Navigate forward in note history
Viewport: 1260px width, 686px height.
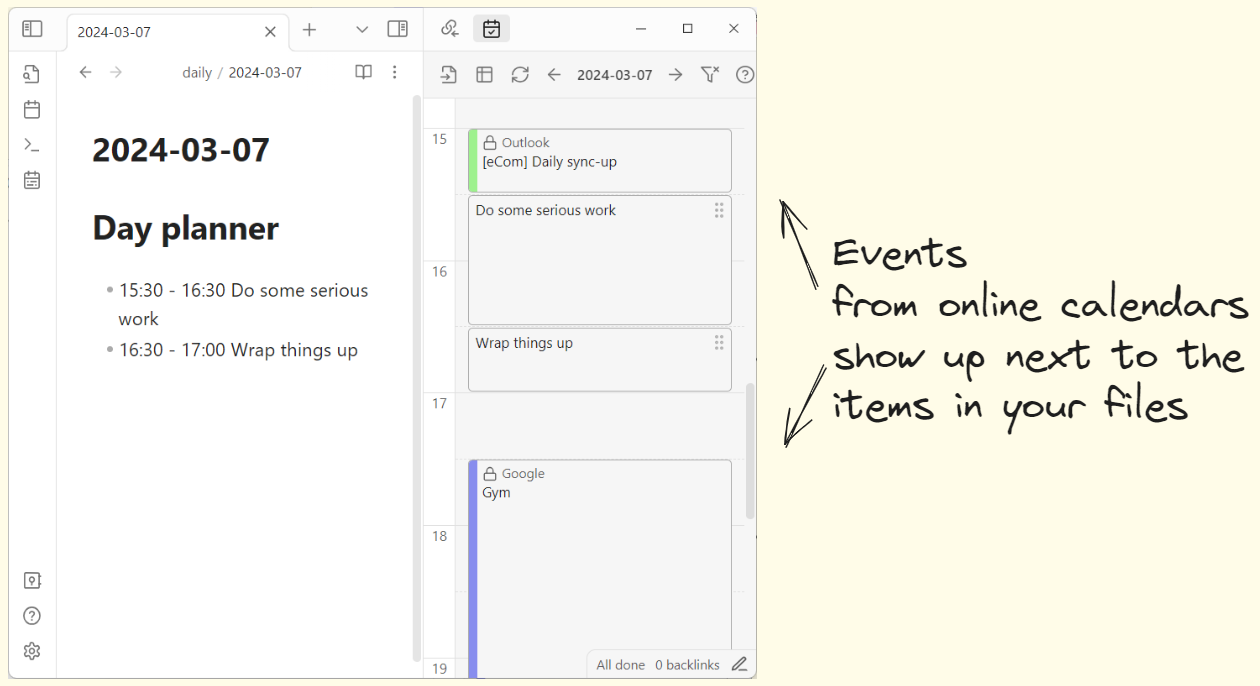(116, 72)
